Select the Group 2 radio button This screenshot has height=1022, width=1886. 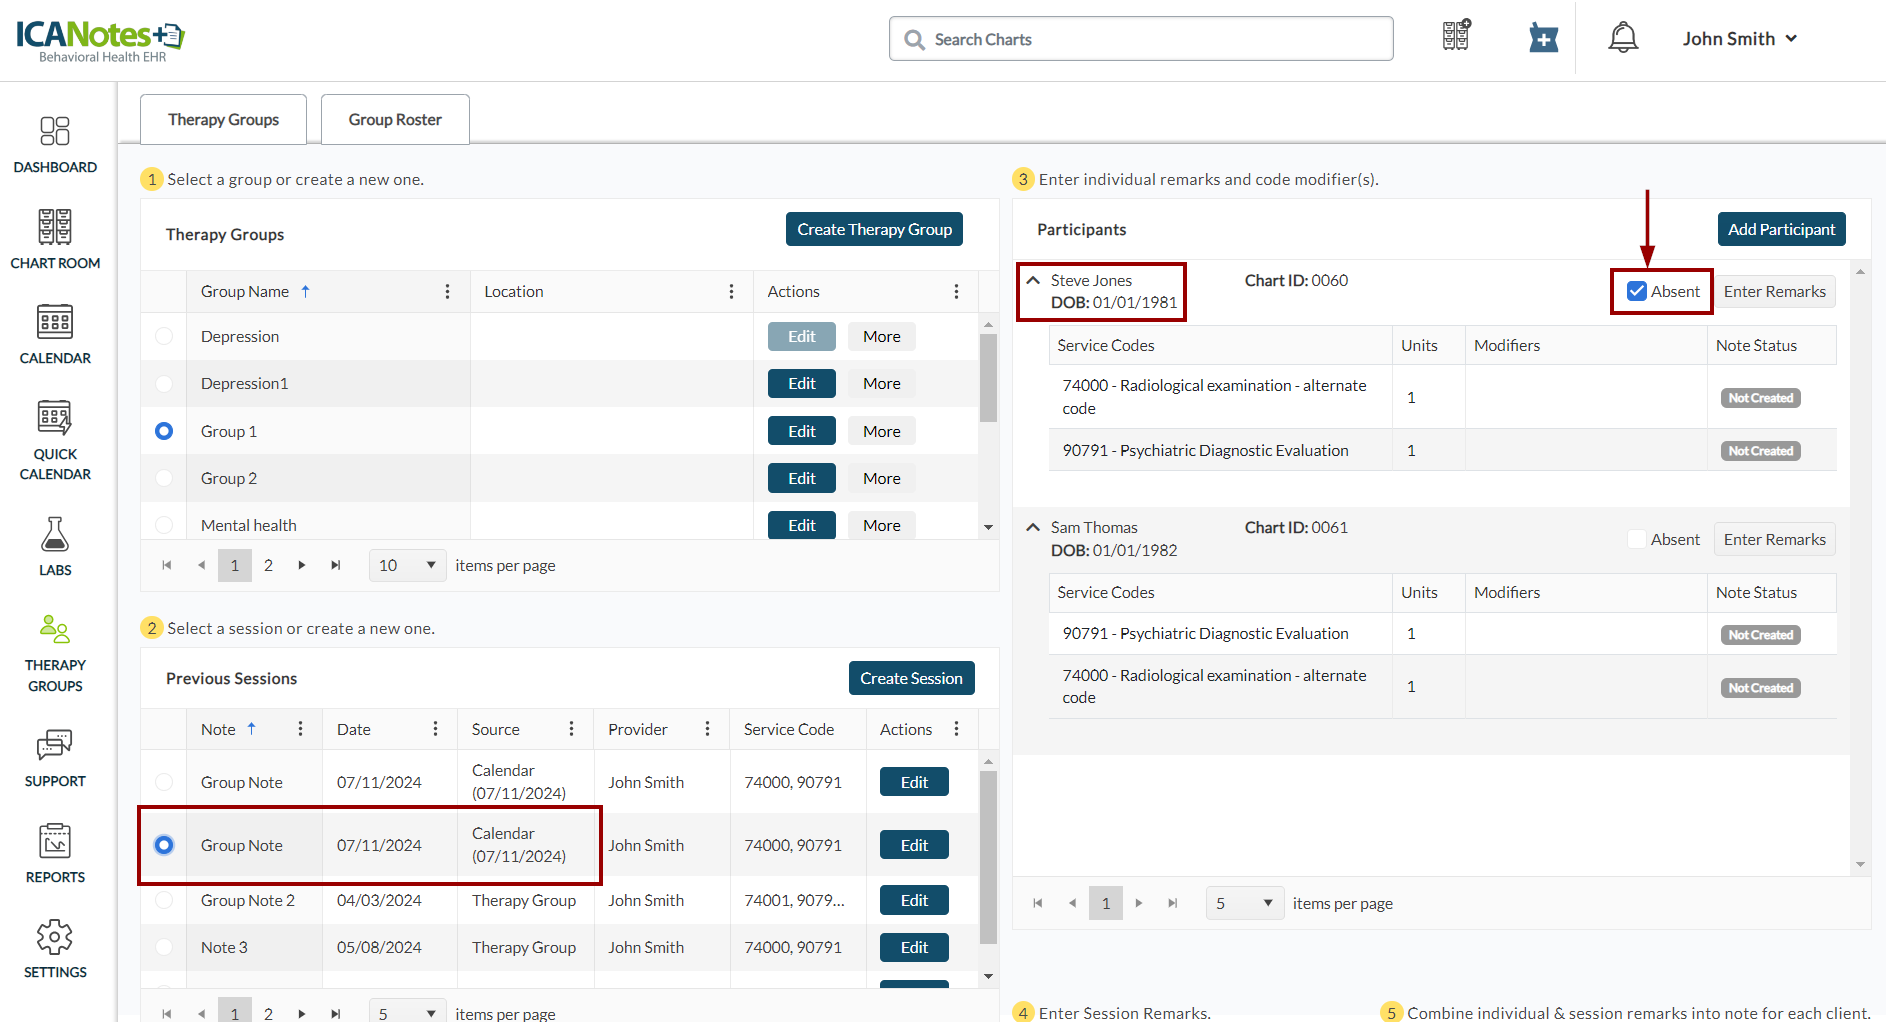click(x=164, y=479)
